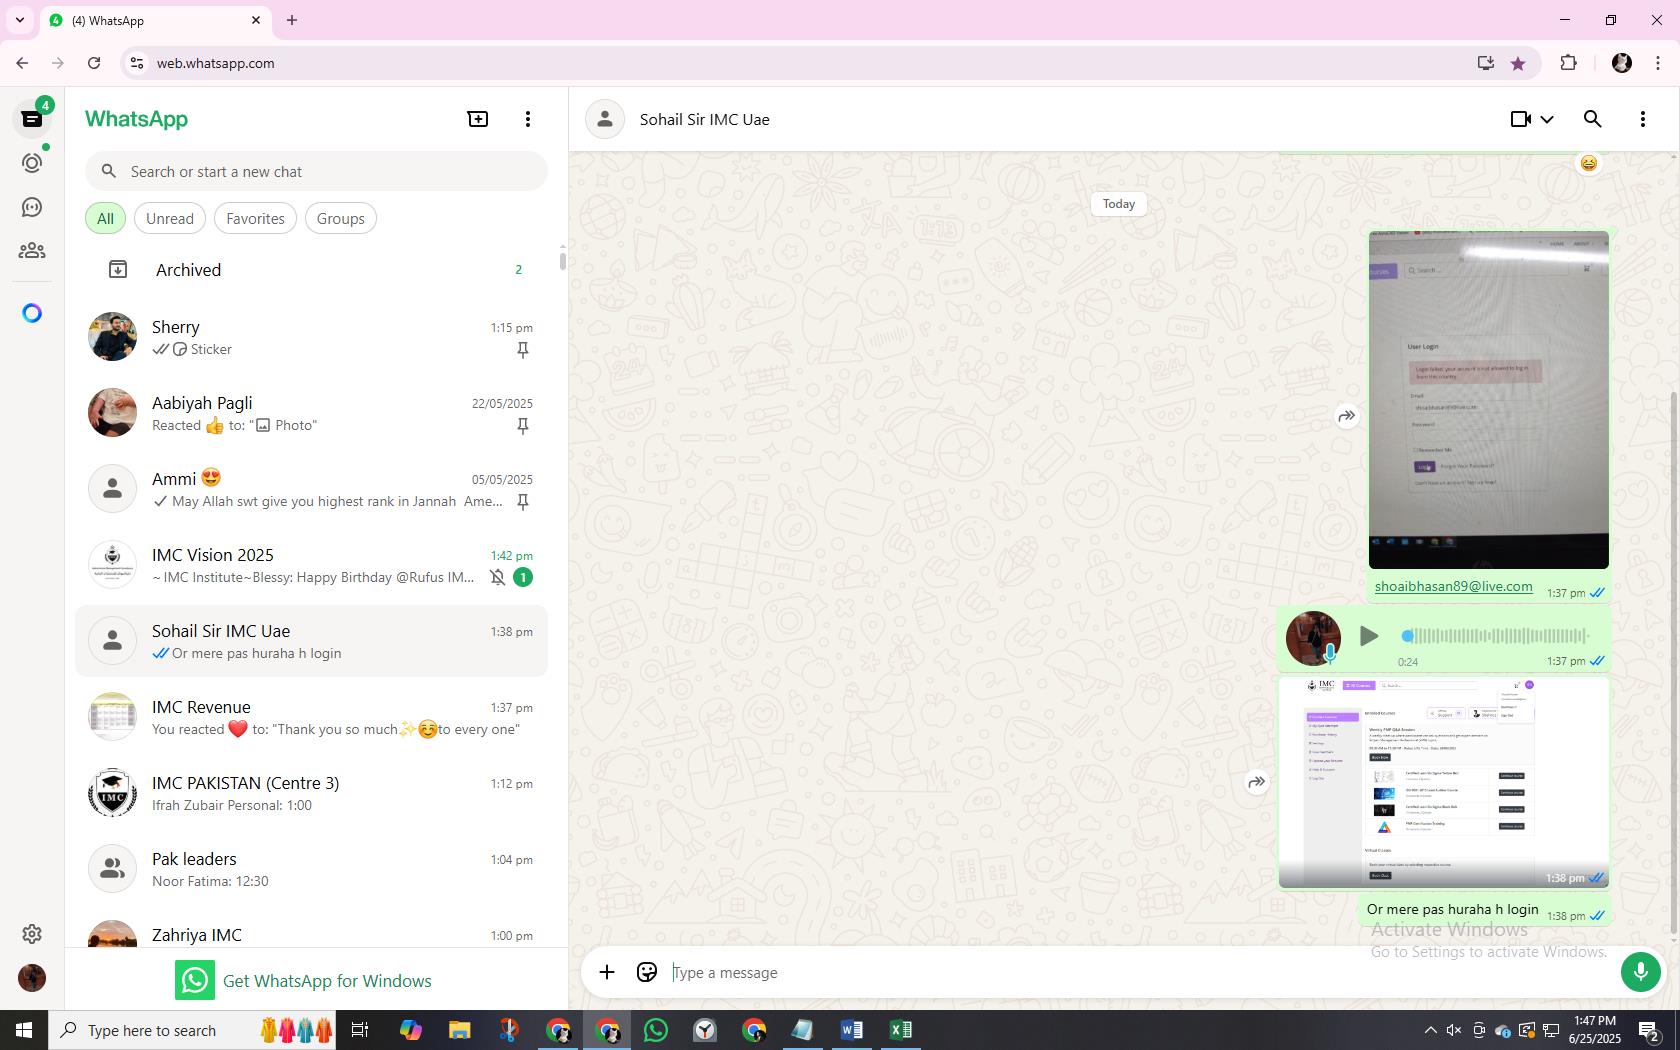Open the Channels sidebar icon
This screenshot has width=1680, height=1050.
(32, 207)
